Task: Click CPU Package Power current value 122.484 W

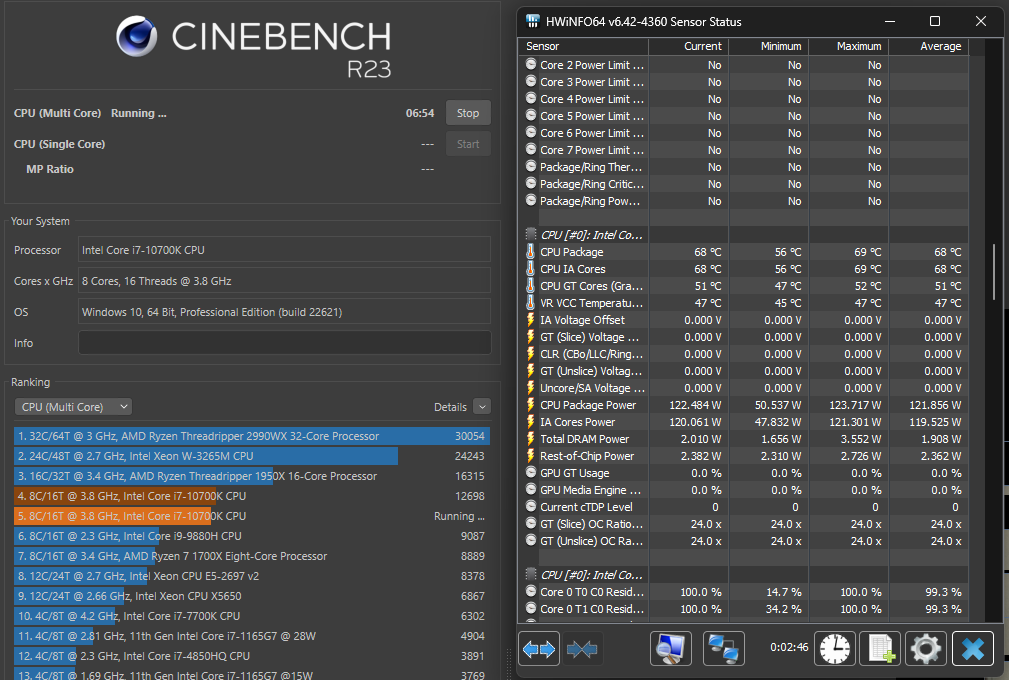Action: 695,405
